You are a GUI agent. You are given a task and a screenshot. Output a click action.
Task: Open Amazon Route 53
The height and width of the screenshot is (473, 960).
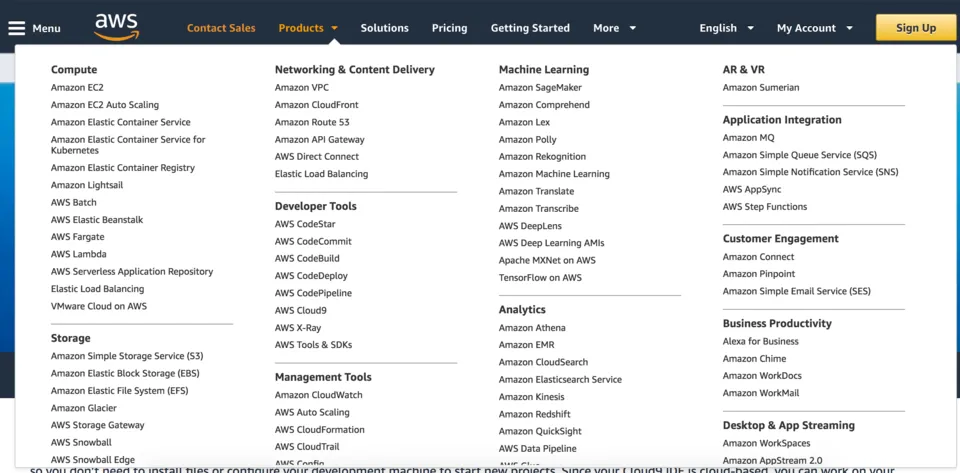pos(312,122)
